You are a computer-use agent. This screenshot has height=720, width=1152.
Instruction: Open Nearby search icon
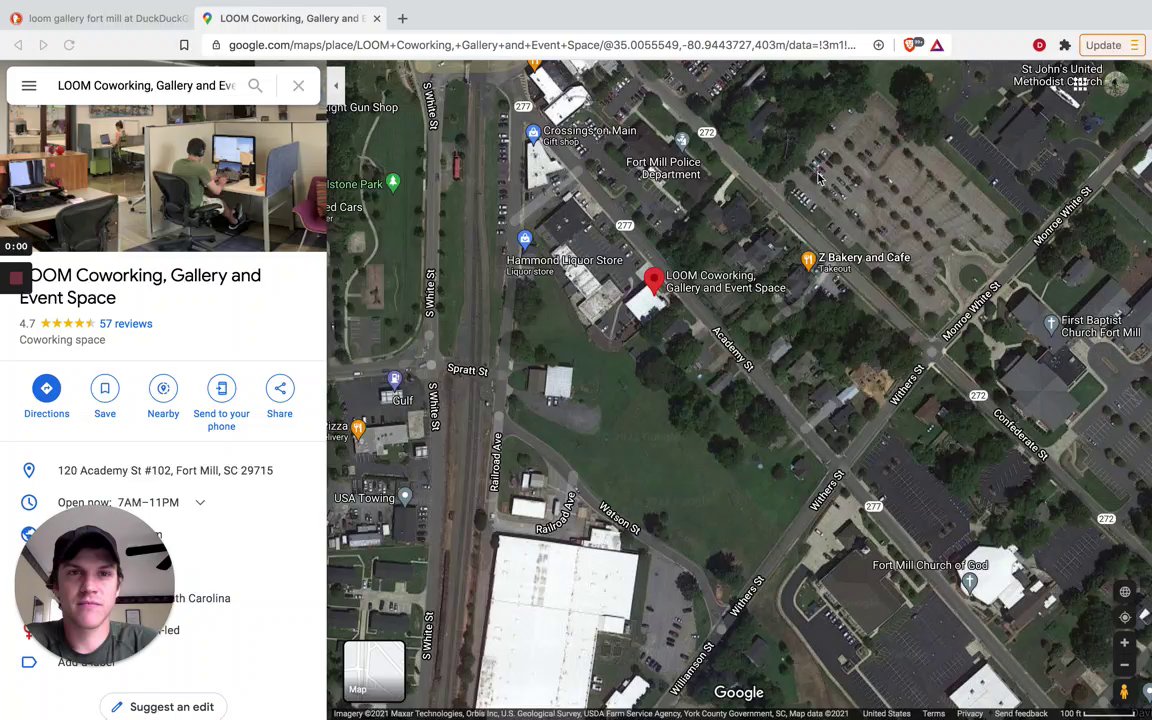click(x=163, y=388)
